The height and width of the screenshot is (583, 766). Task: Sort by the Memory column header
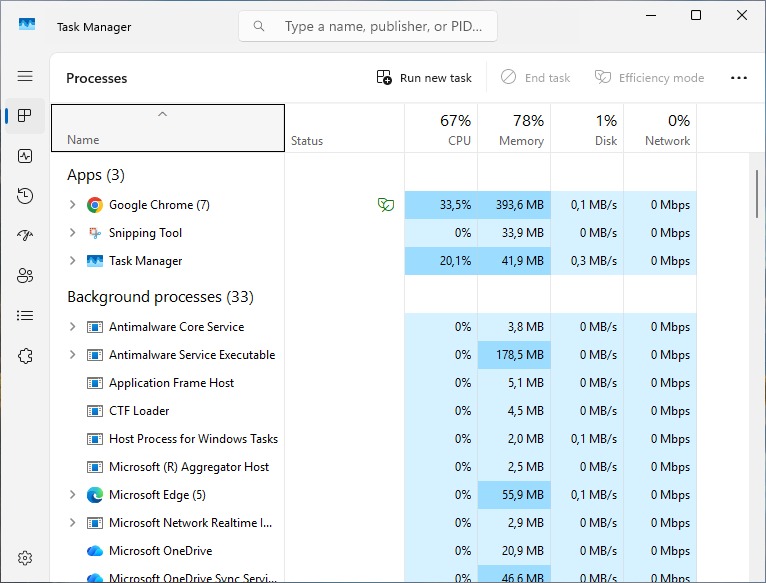pyautogui.click(x=514, y=128)
